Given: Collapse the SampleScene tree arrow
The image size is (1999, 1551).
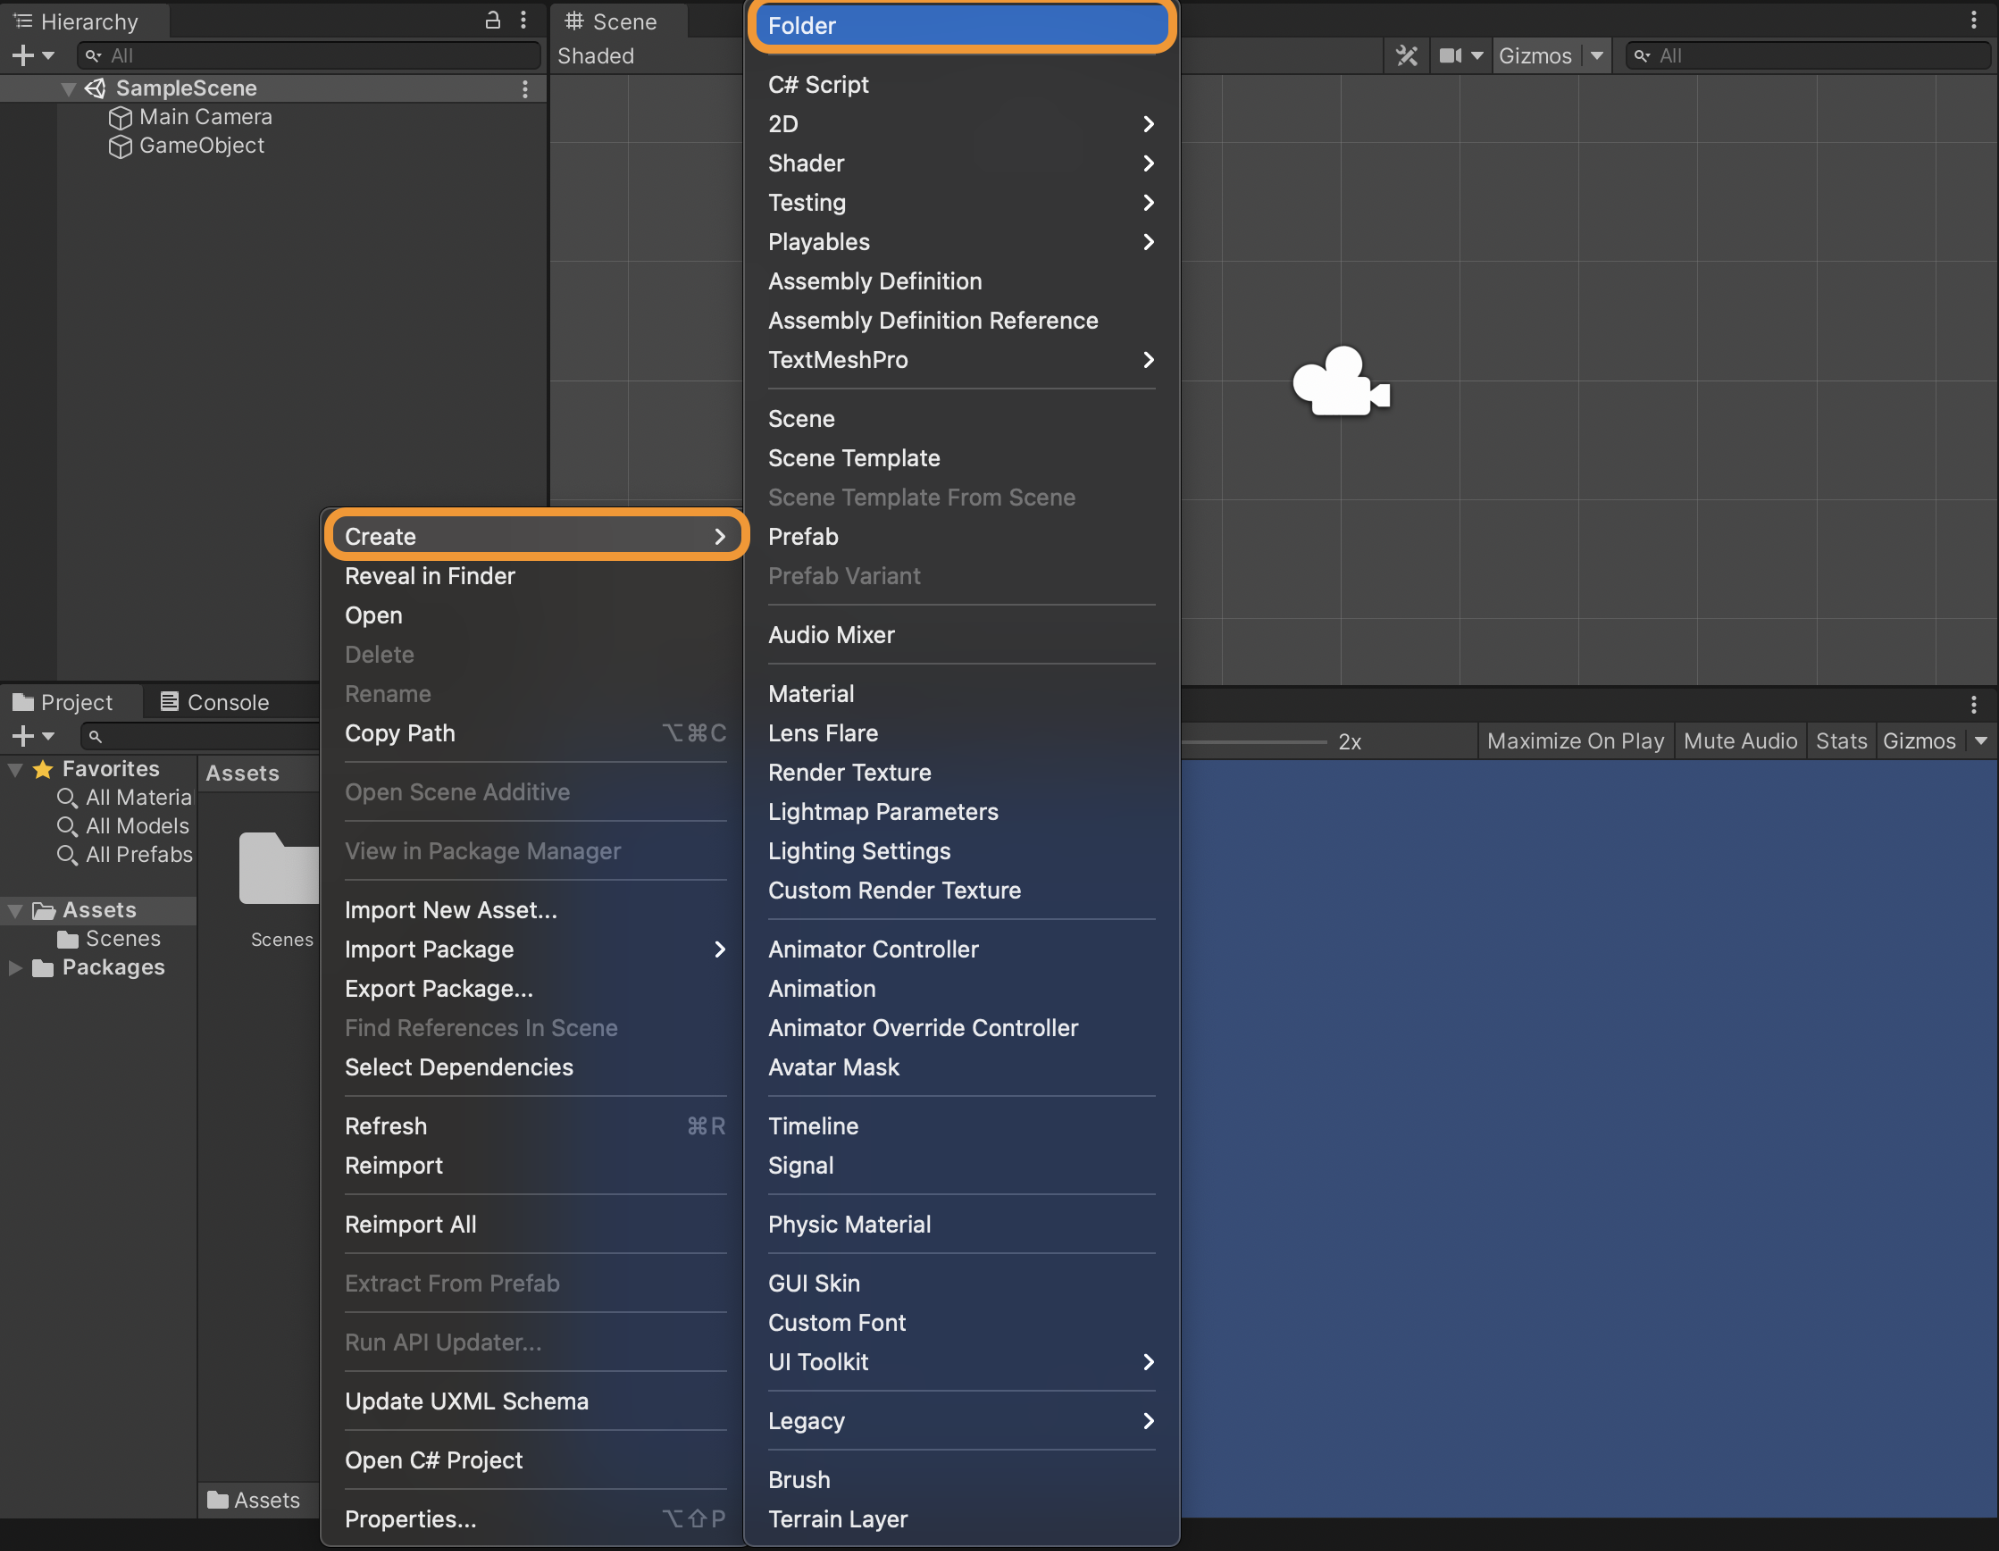Looking at the screenshot, I should pyautogui.click(x=68, y=89).
